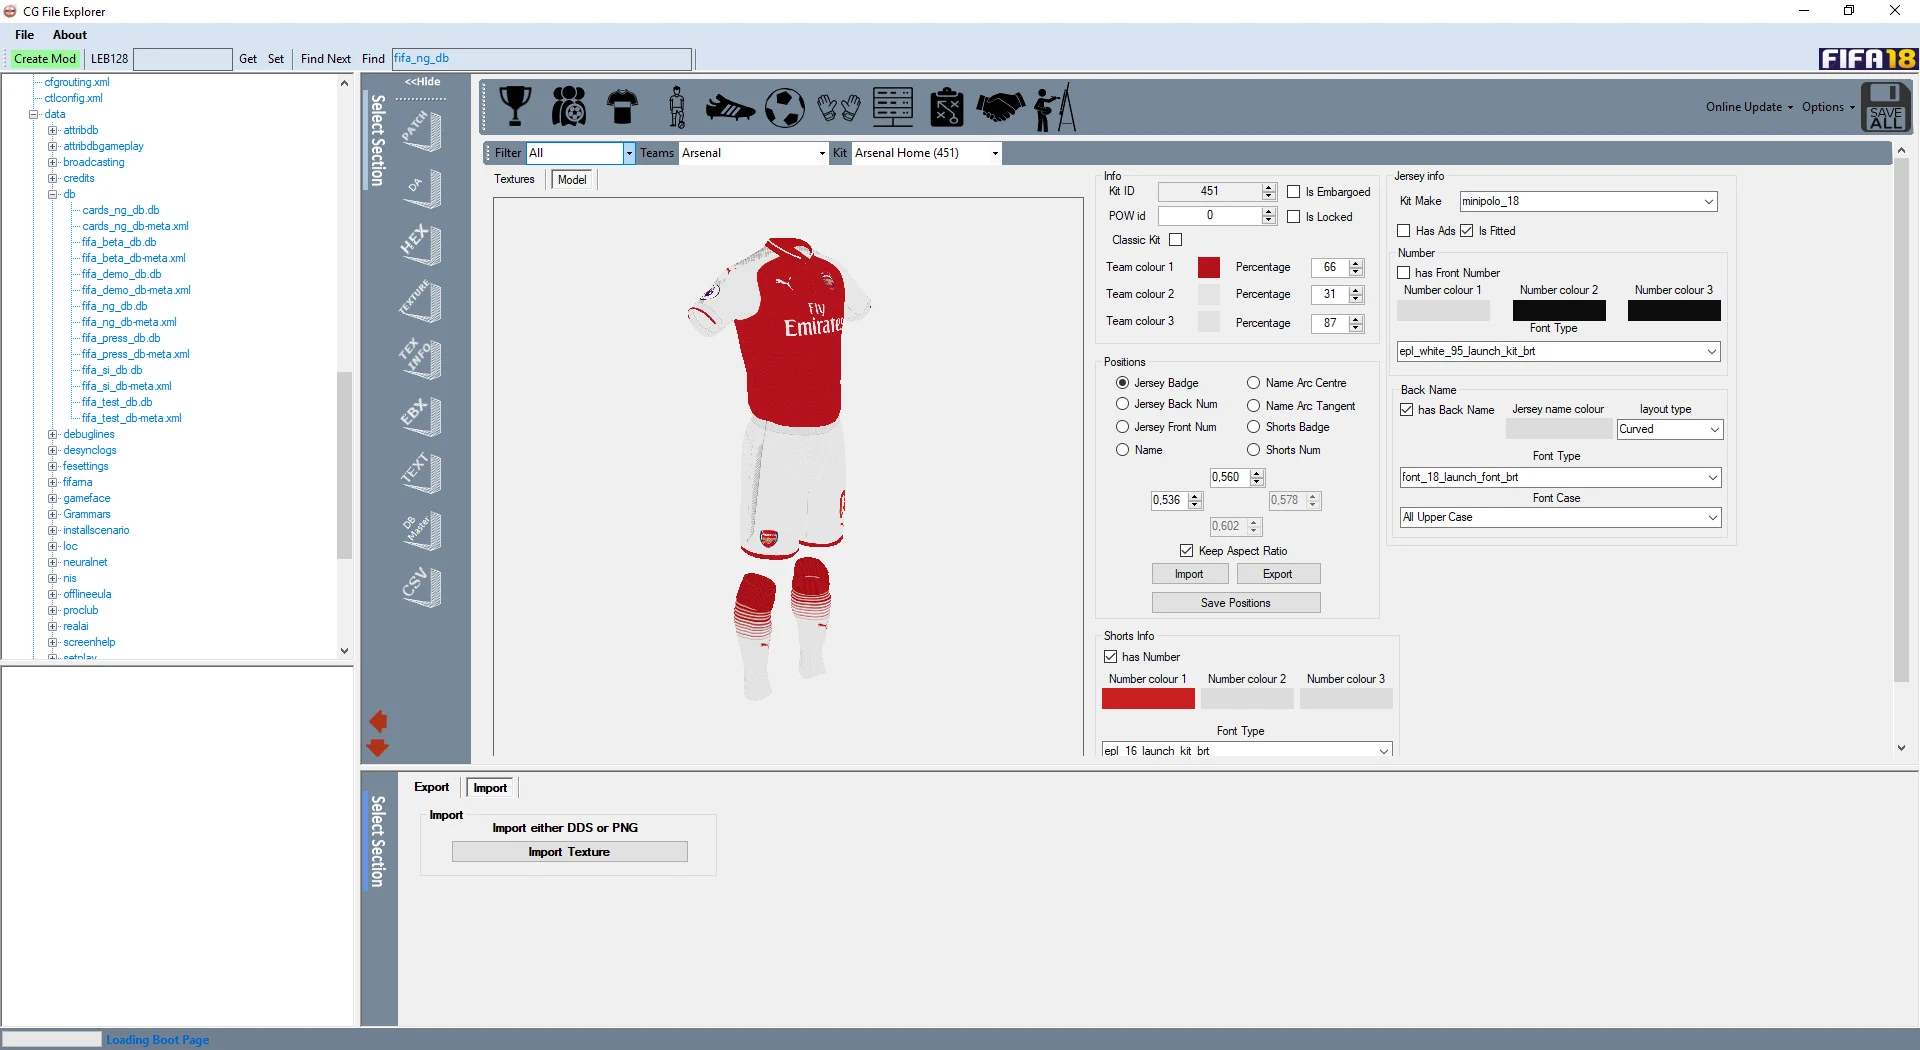Open the trophies/competitions section icon
Viewport: 1920px width, 1050px height.
point(514,107)
